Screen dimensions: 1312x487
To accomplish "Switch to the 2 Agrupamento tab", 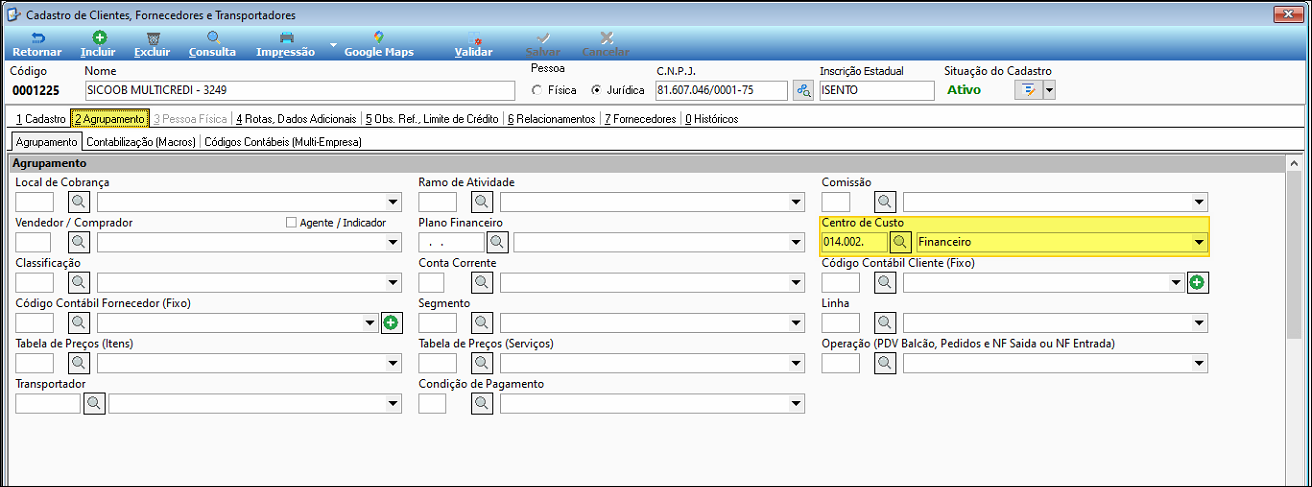I will click(110, 118).
